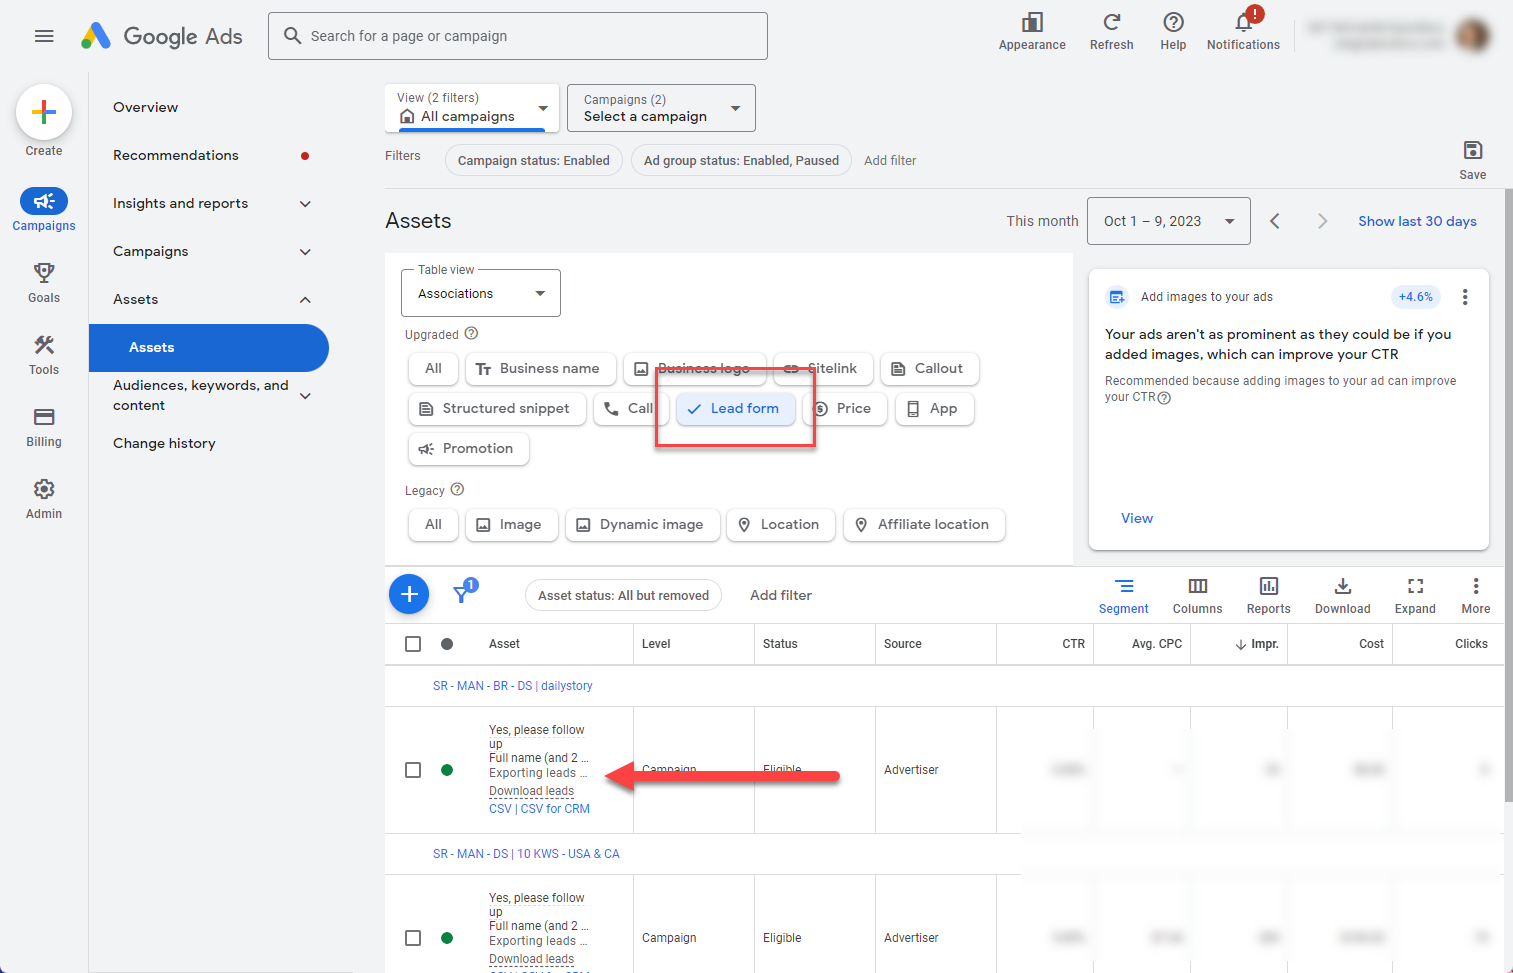Open the SR - MAN - BR - DS dailystory campaign
This screenshot has height=973, width=1513.
coord(512,686)
